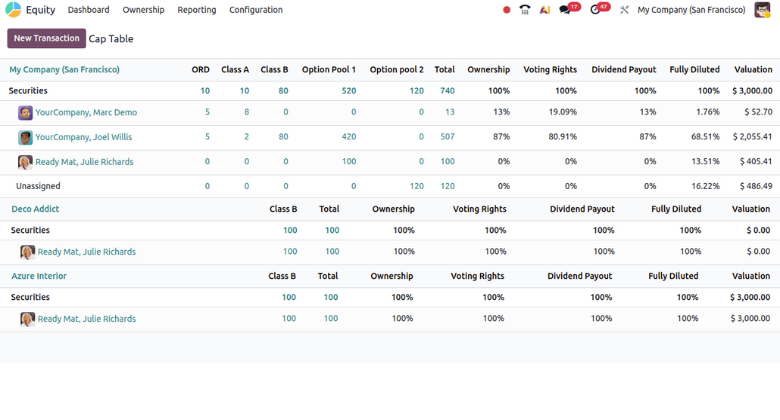Open the developer tools wrench icon

tap(625, 10)
